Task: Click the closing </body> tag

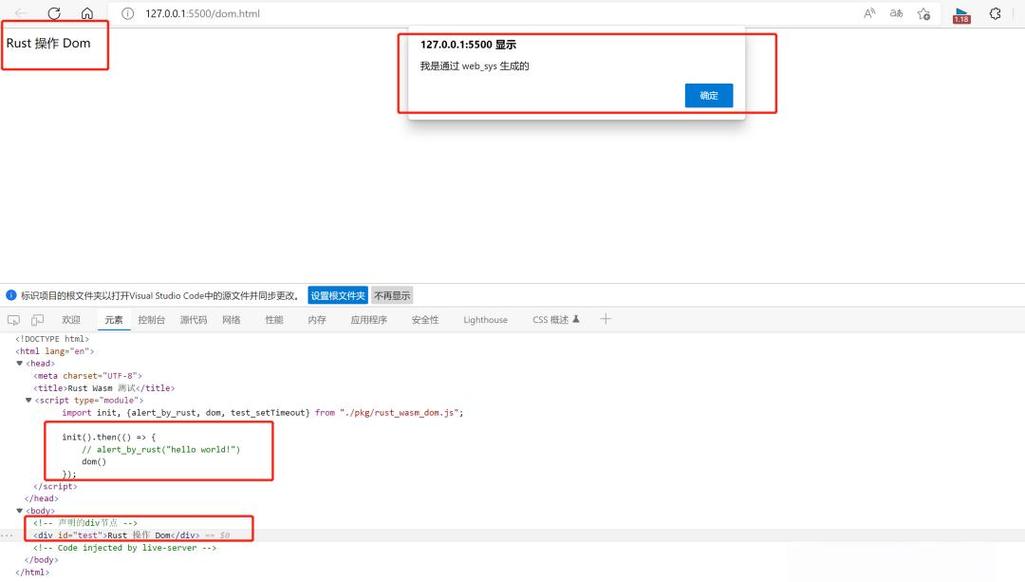Action: [x=41, y=560]
